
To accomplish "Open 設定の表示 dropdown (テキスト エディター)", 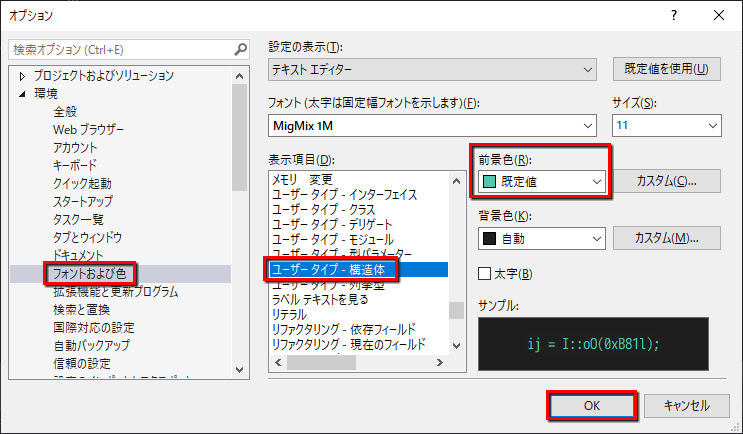I will tap(432, 70).
